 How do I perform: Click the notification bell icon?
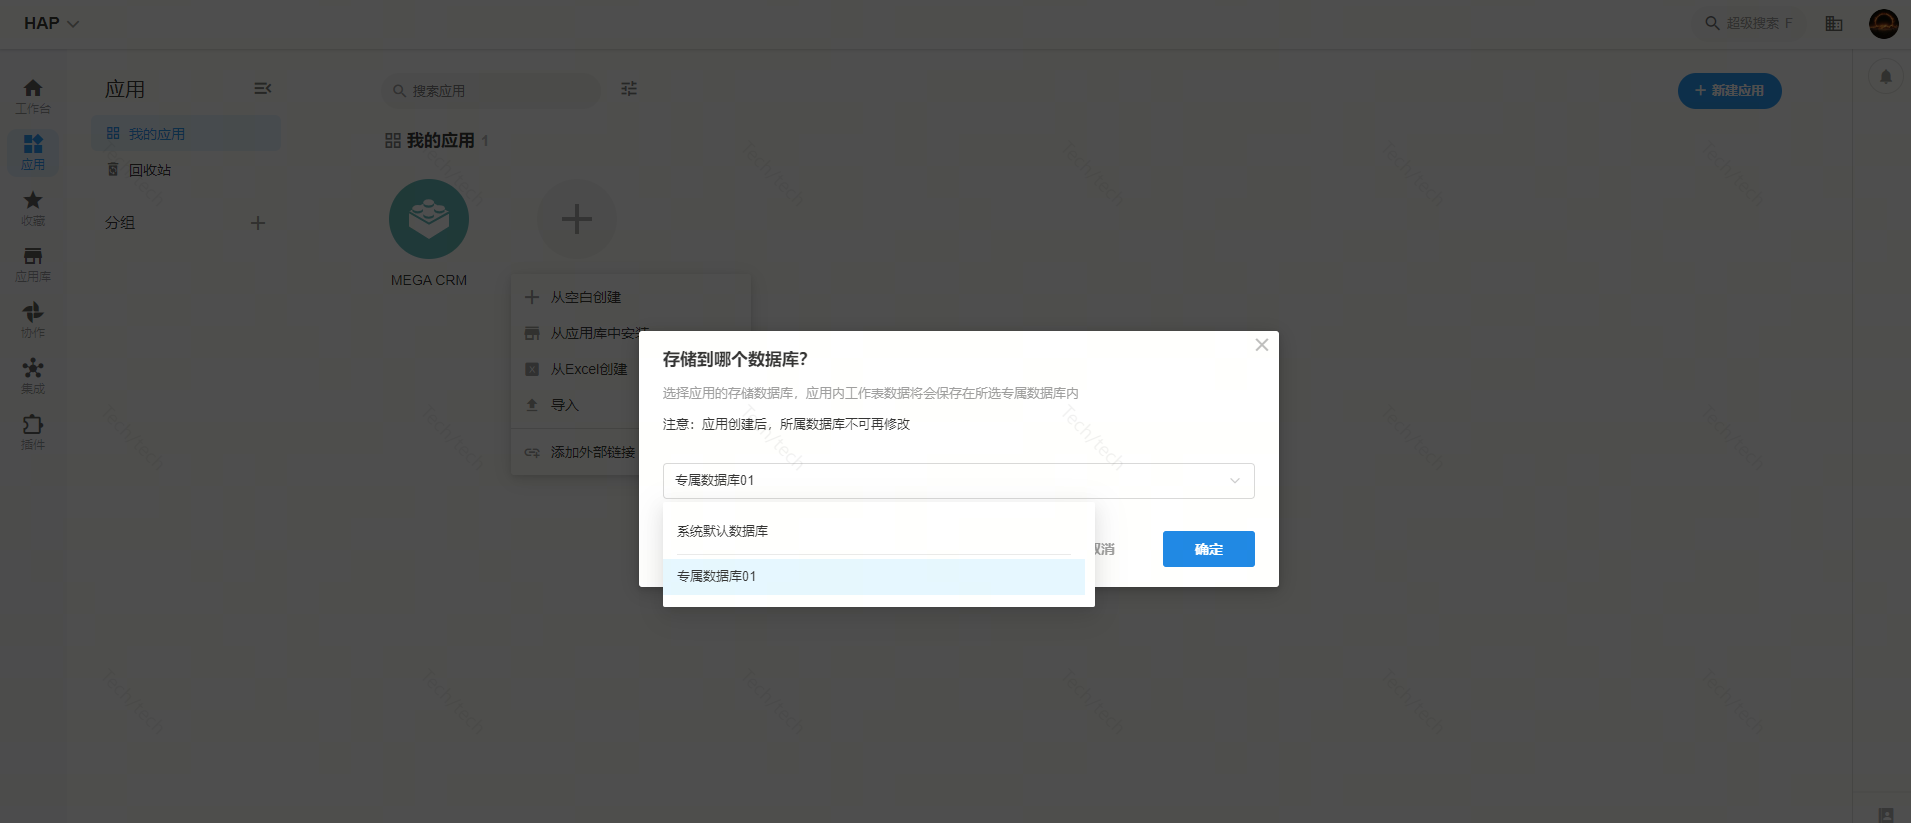(x=1885, y=77)
